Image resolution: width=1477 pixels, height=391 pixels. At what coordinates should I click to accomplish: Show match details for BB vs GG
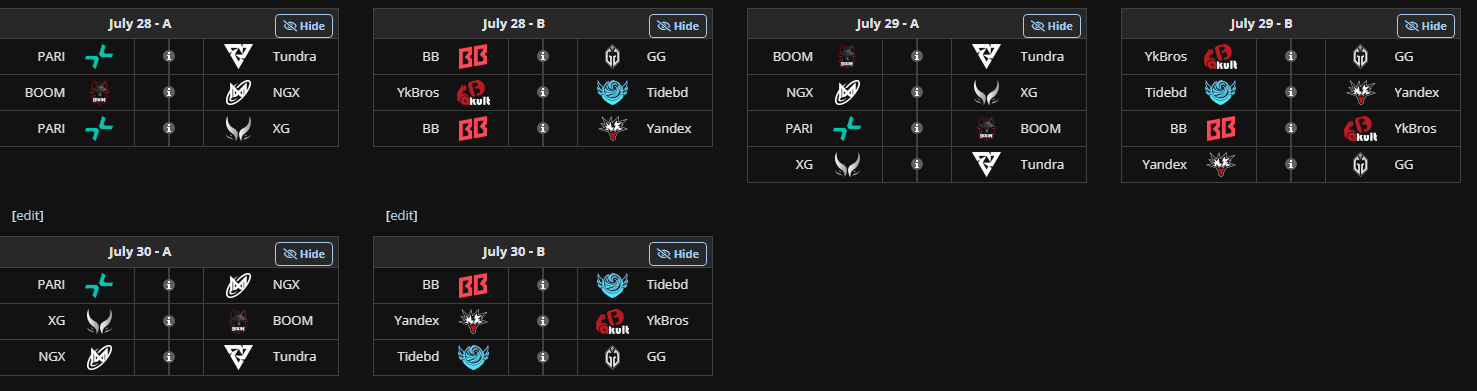(543, 57)
